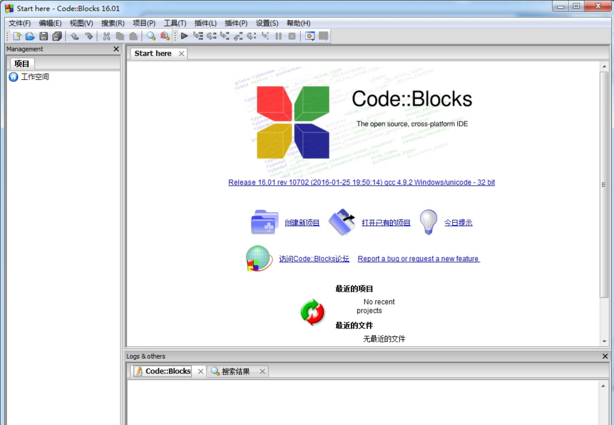Start debugging with the Debug/Continue arrow
614x425 pixels.
click(x=184, y=36)
